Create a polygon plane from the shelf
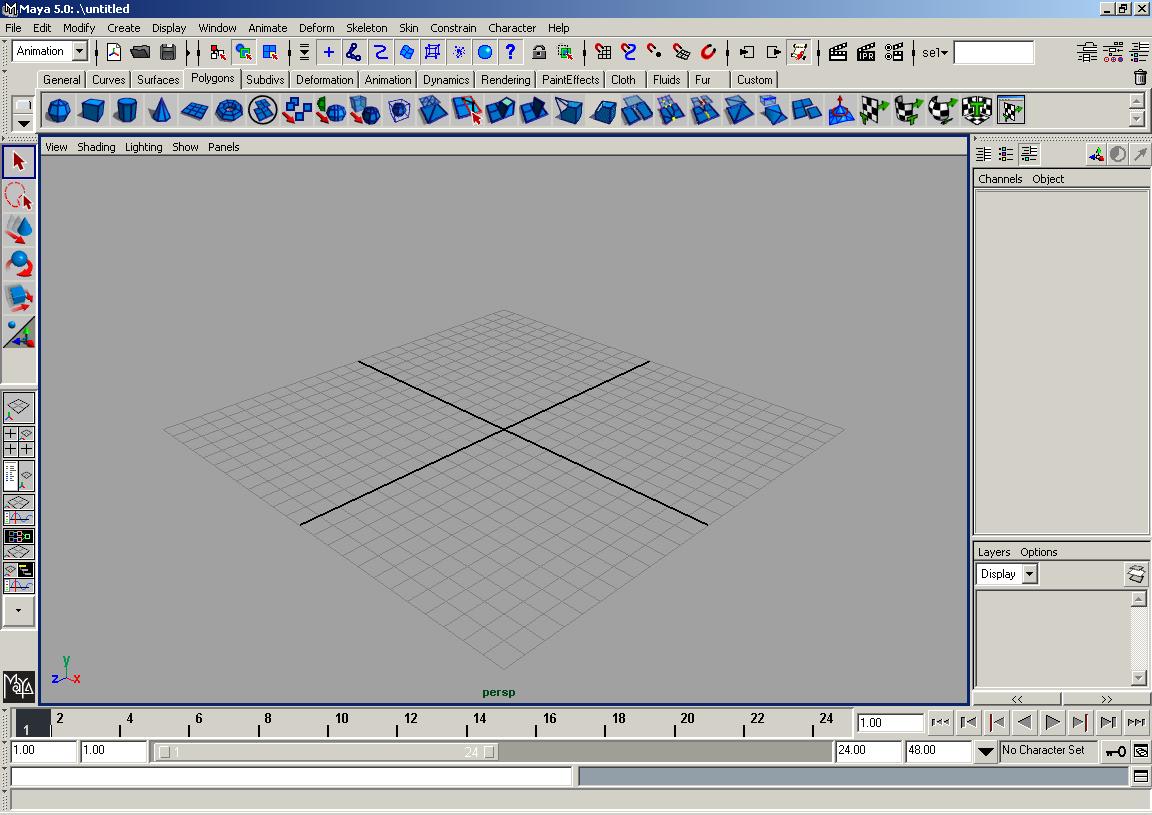This screenshot has width=1152, height=815. [x=195, y=110]
